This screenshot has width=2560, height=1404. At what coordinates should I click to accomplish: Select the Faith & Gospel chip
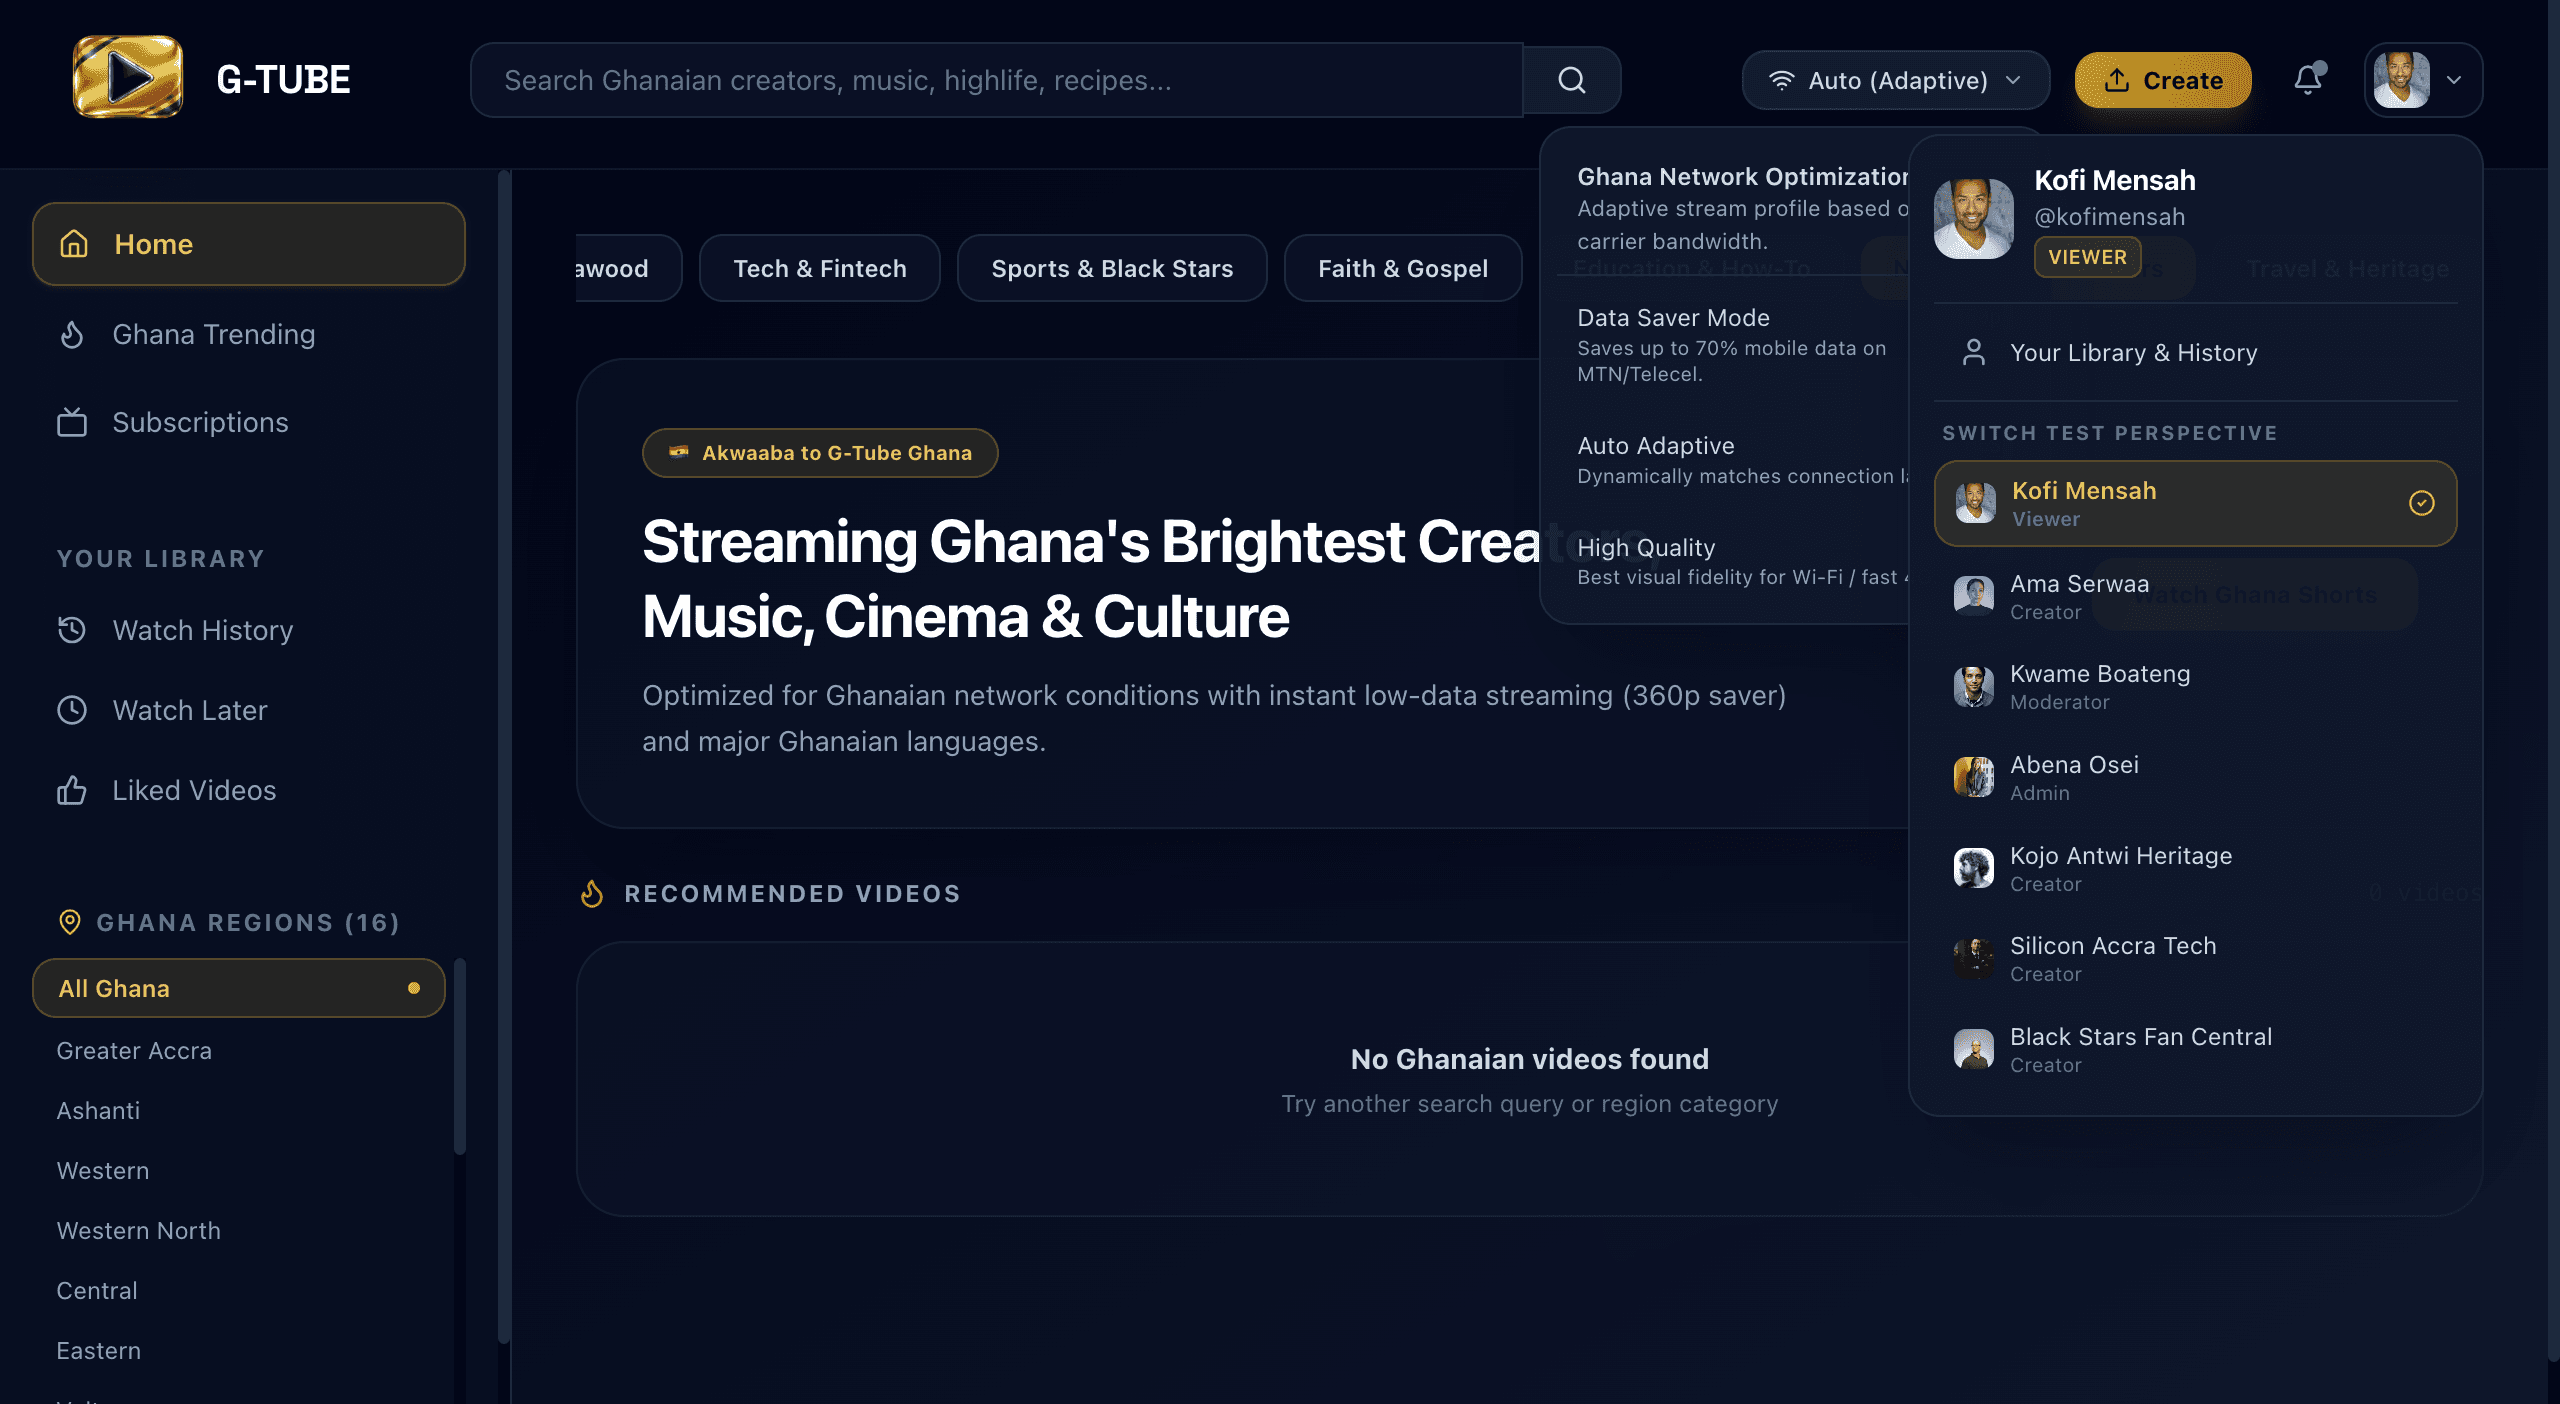click(x=1403, y=268)
